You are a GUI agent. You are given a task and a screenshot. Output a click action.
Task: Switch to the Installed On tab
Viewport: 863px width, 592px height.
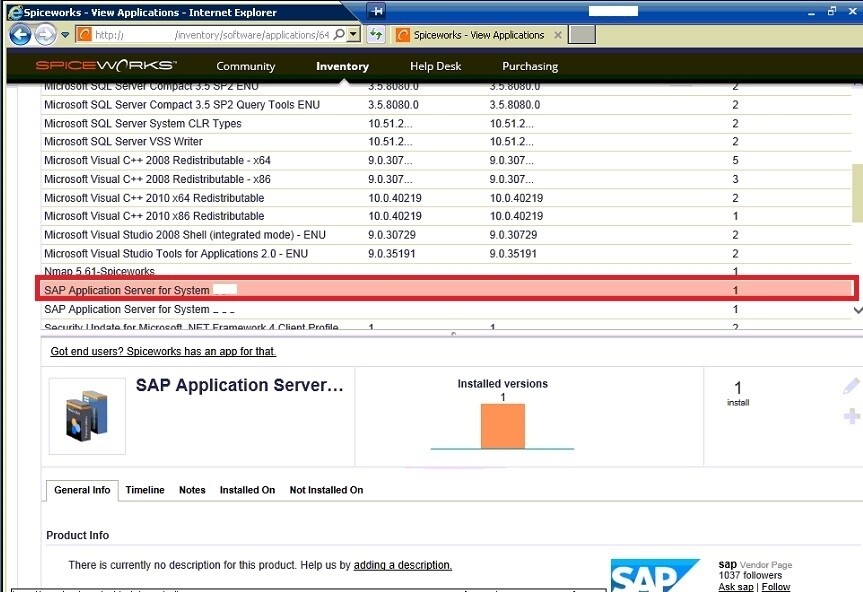click(247, 490)
